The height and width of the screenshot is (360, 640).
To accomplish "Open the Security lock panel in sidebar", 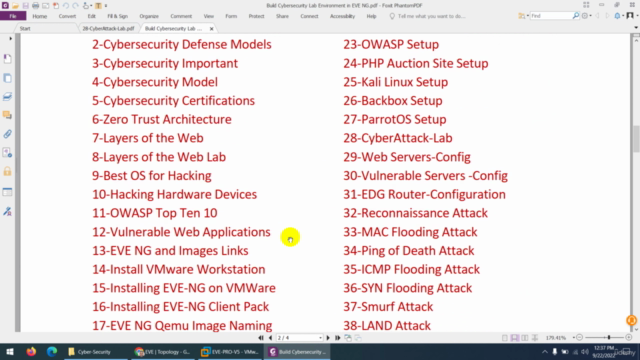I will 7,171.
